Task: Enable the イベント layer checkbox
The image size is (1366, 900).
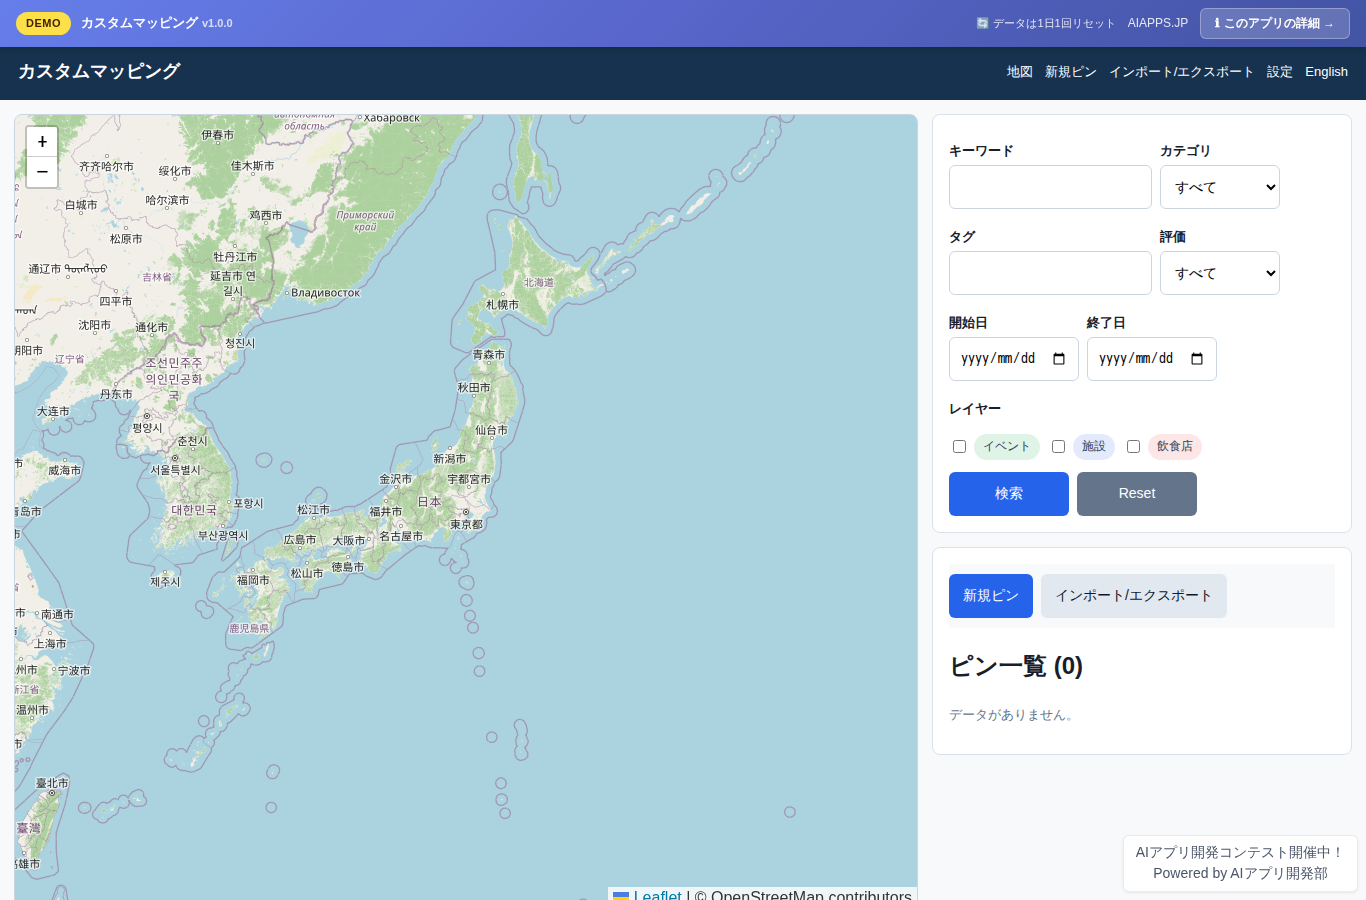Action: pos(959,447)
